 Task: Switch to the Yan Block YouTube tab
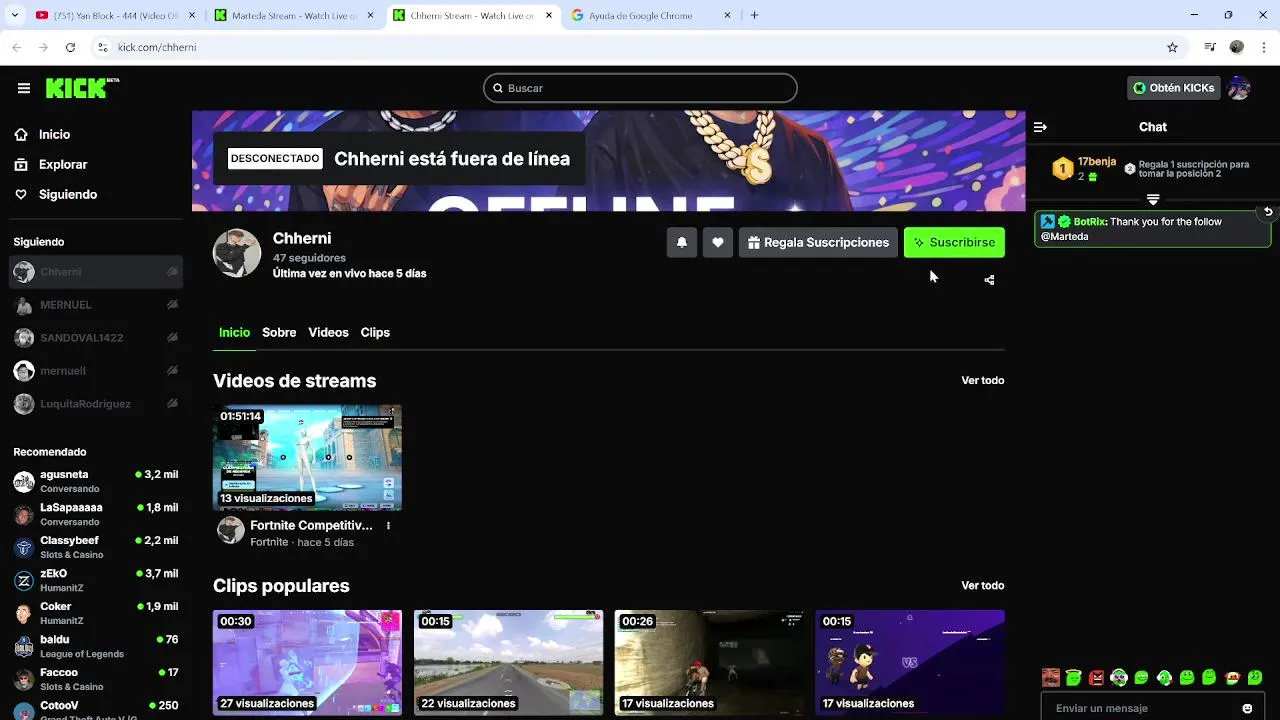click(x=115, y=15)
